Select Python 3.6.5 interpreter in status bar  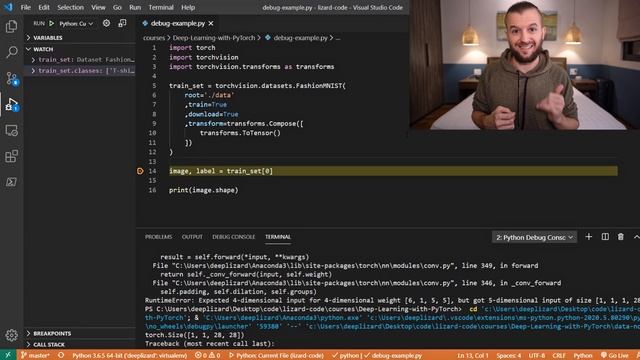pos(129,355)
